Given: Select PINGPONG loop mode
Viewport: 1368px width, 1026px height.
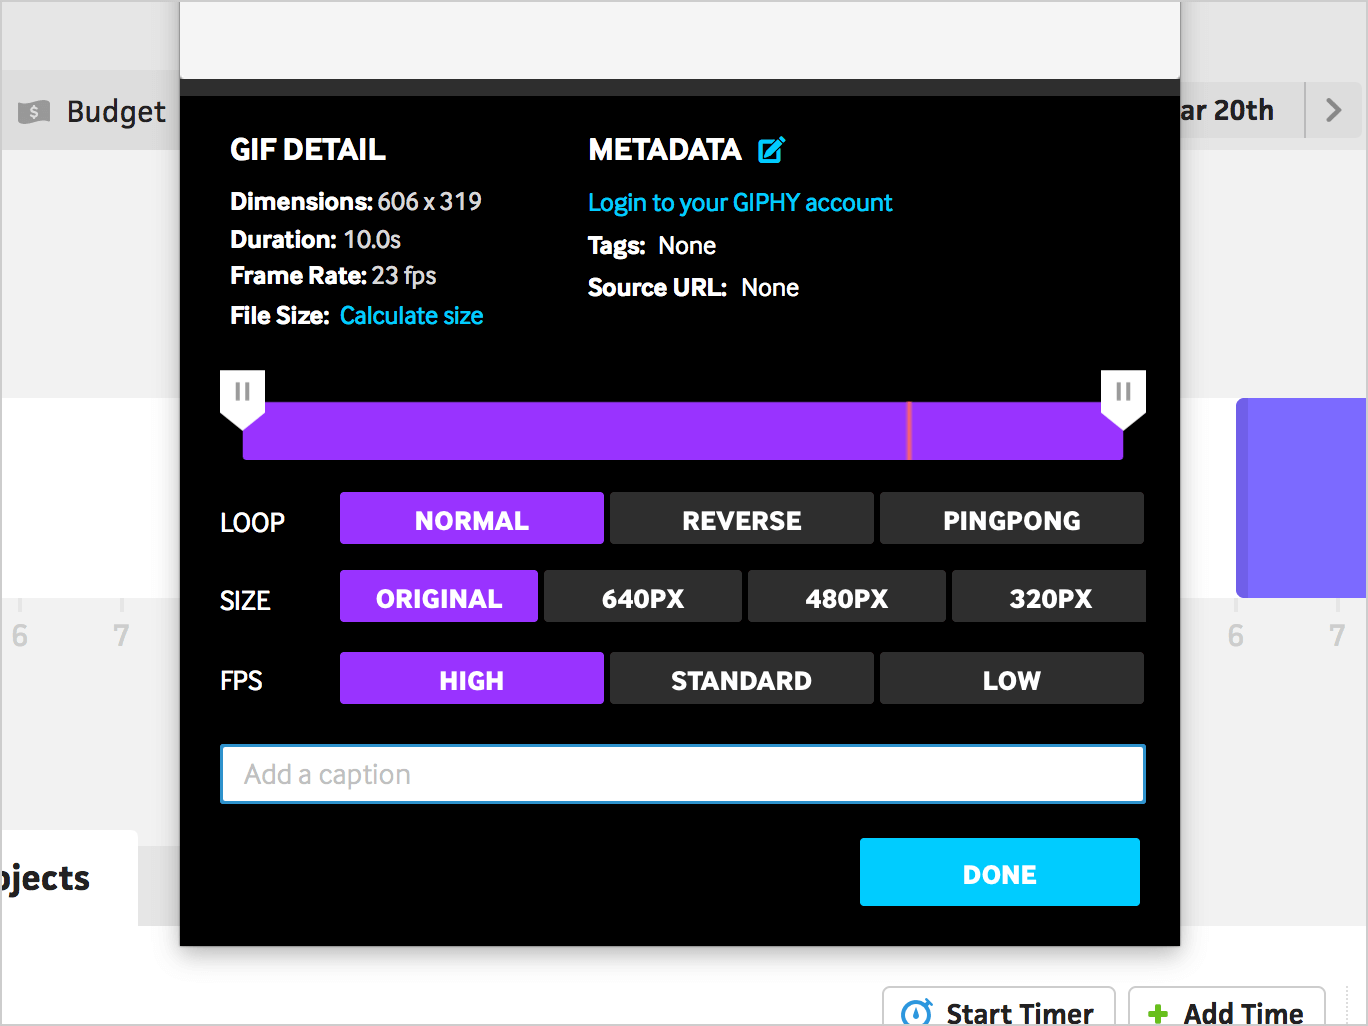Looking at the screenshot, I should [1012, 518].
